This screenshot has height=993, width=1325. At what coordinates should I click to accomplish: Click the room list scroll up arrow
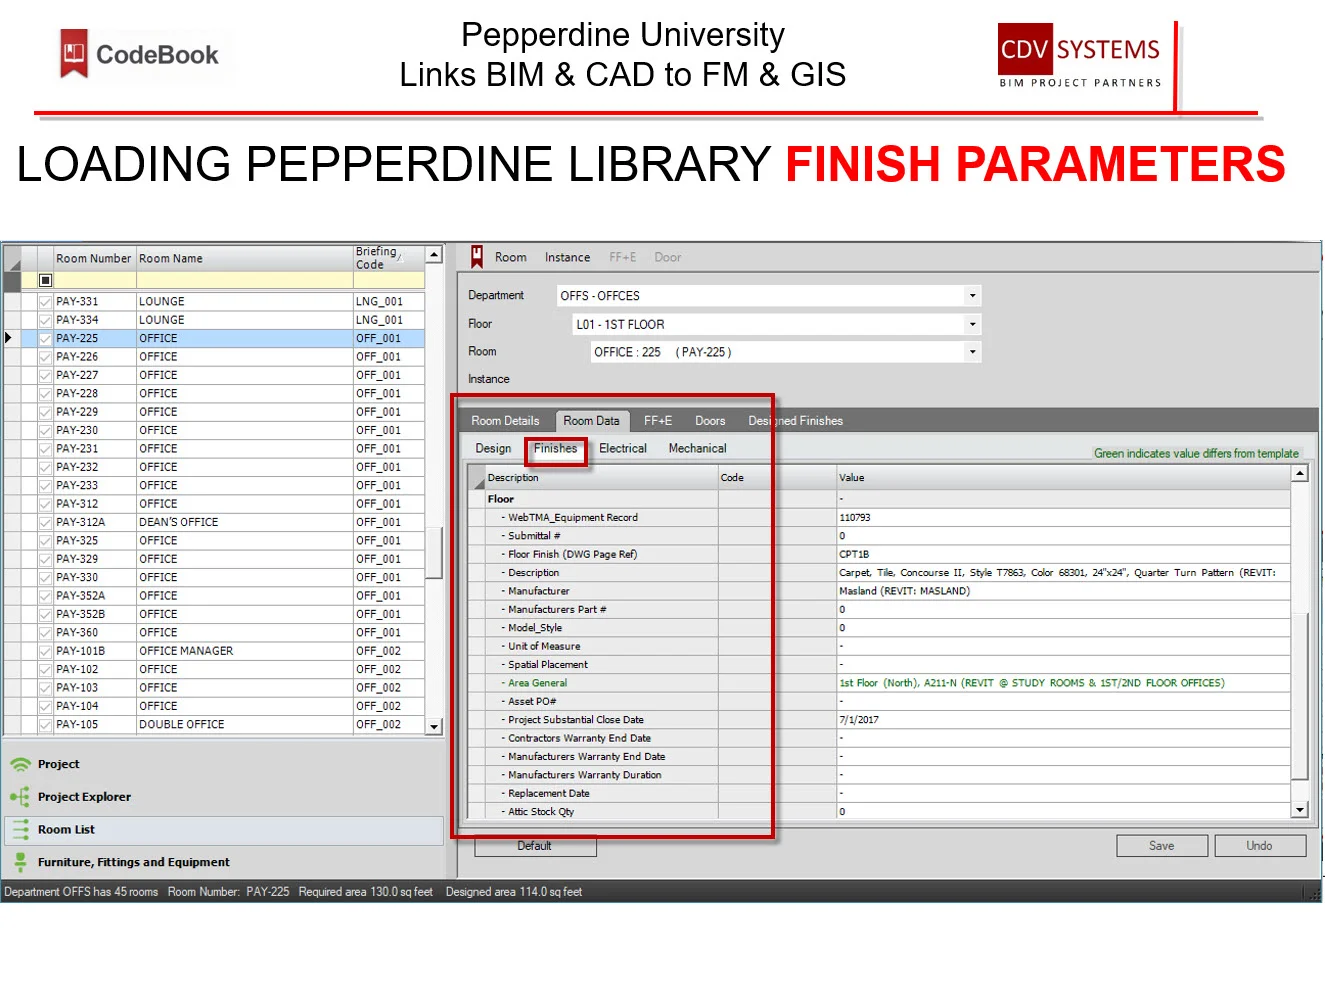point(434,255)
